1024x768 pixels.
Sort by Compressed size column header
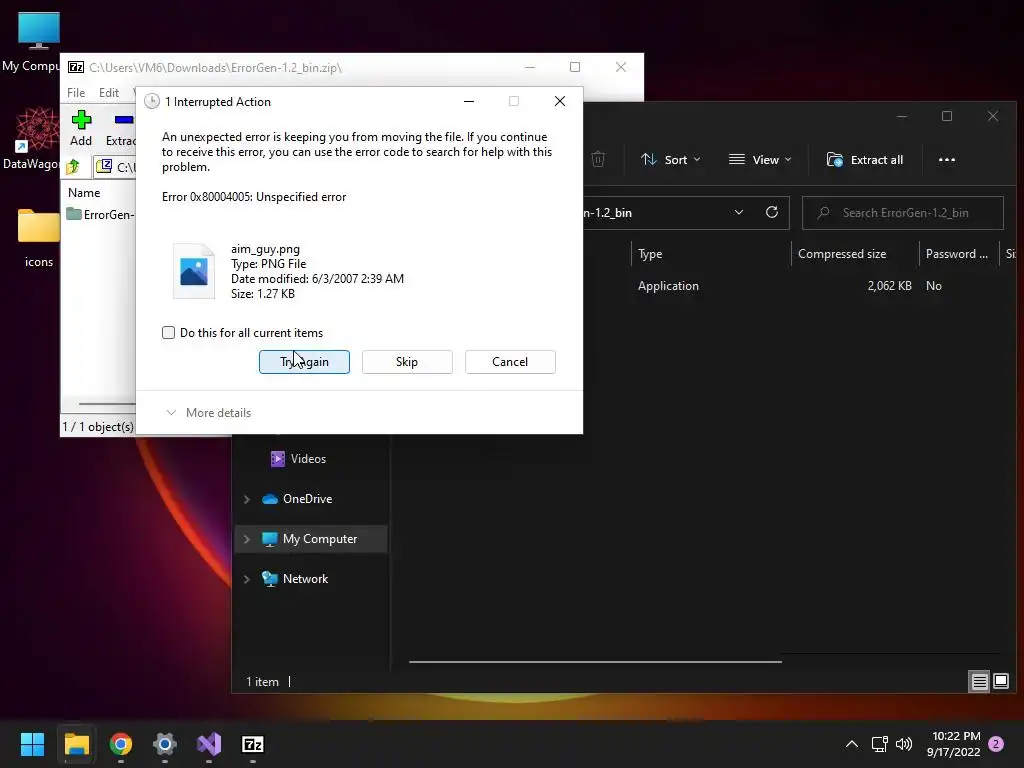pos(854,254)
